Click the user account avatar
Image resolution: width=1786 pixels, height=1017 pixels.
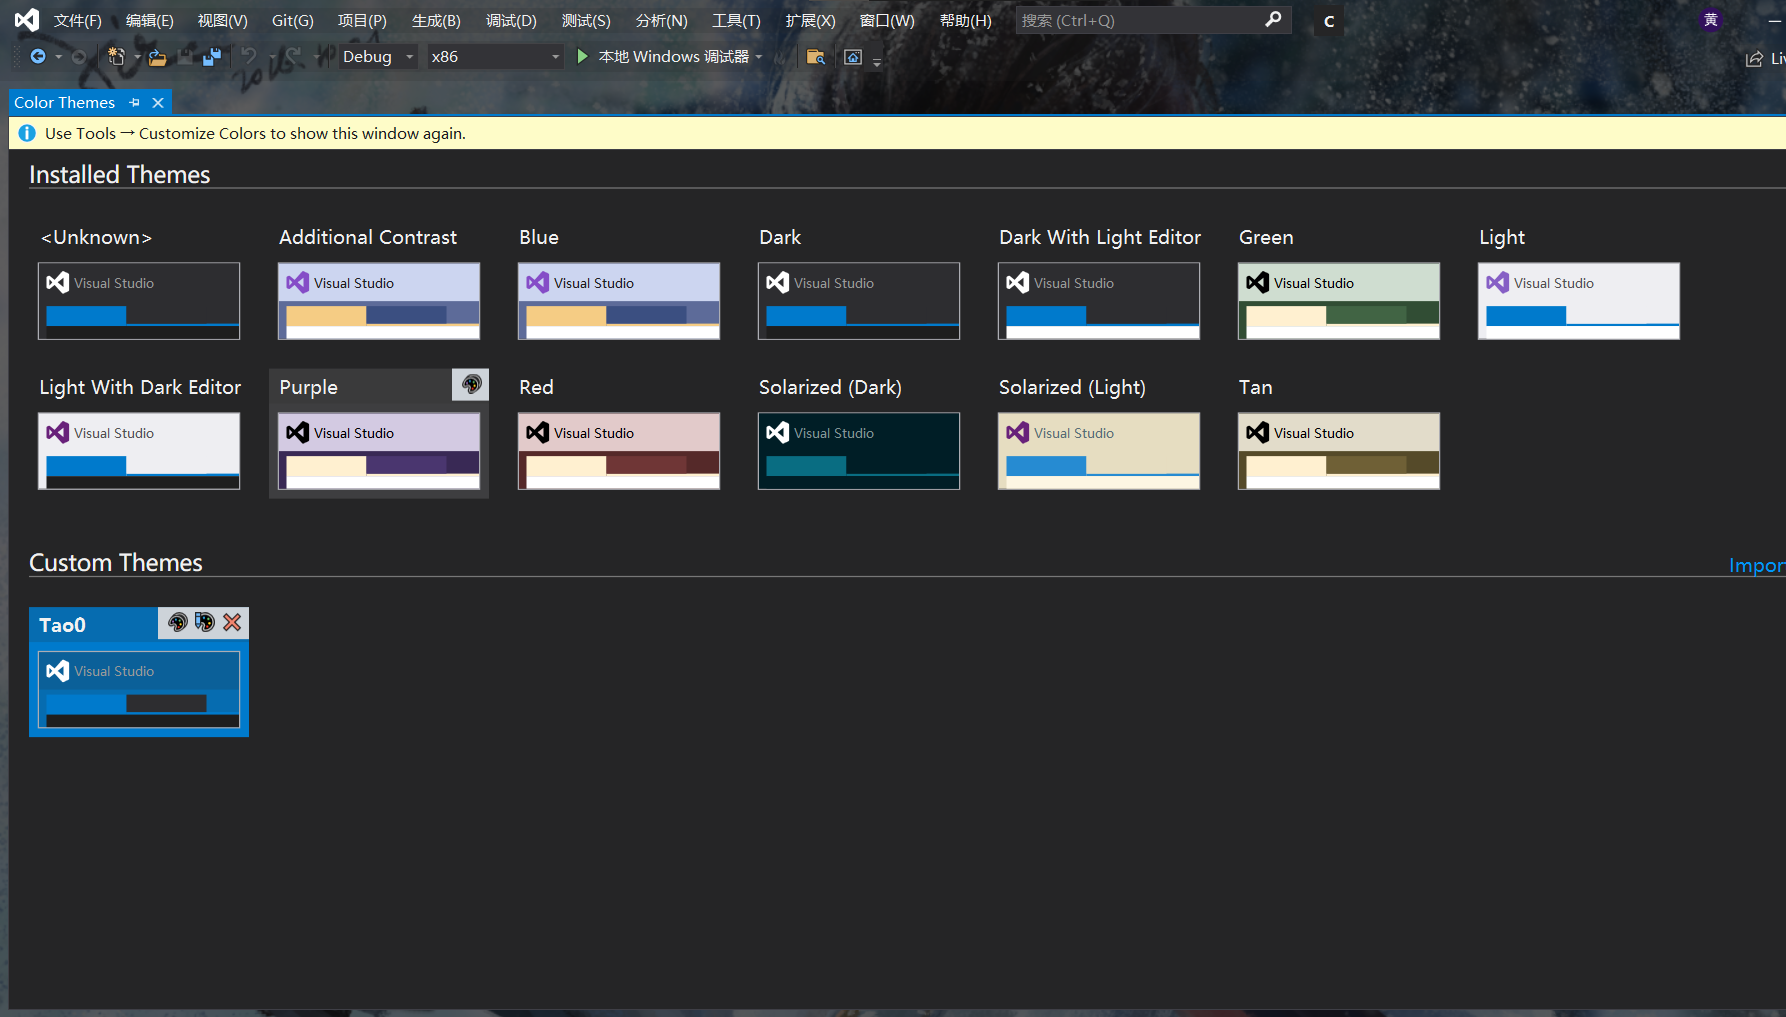click(x=1711, y=20)
